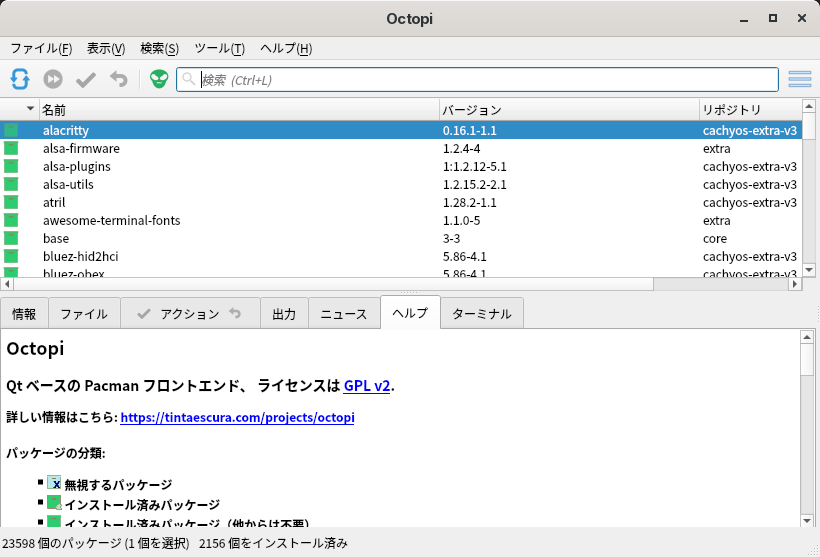Click the sort arrow in the status column header
The width and height of the screenshot is (820, 557).
click(x=30, y=109)
